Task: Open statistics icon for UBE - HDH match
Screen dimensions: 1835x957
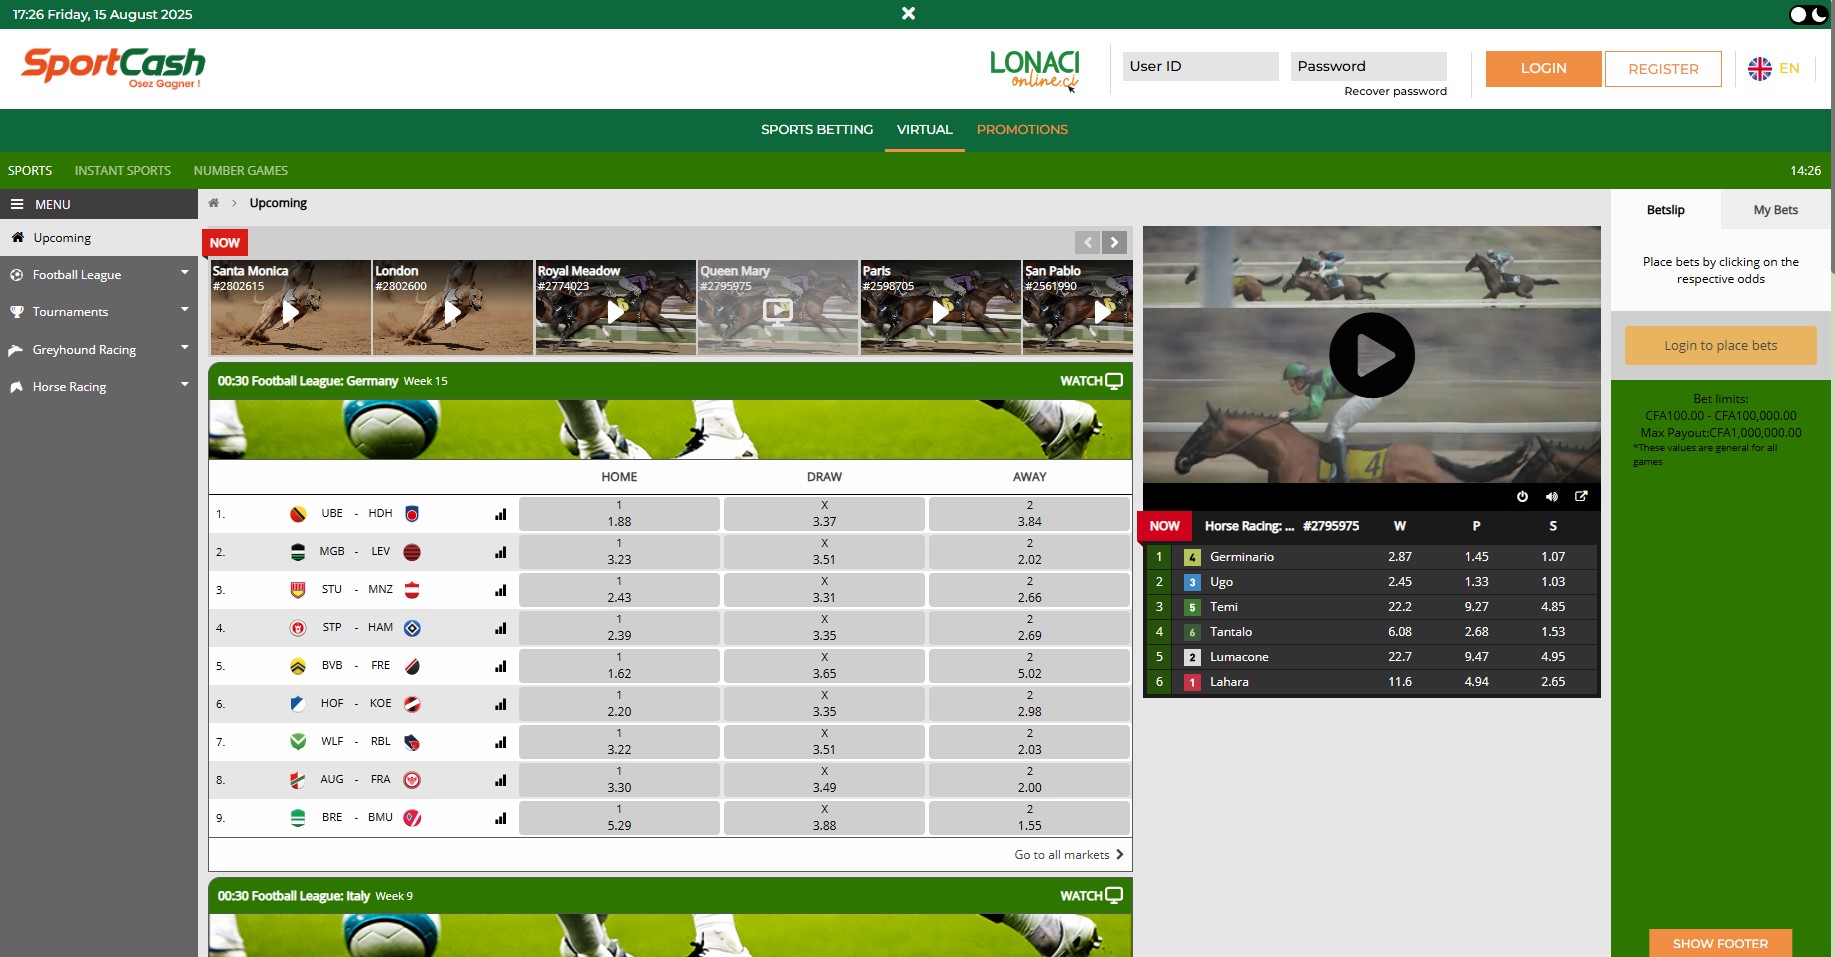Action: (500, 514)
